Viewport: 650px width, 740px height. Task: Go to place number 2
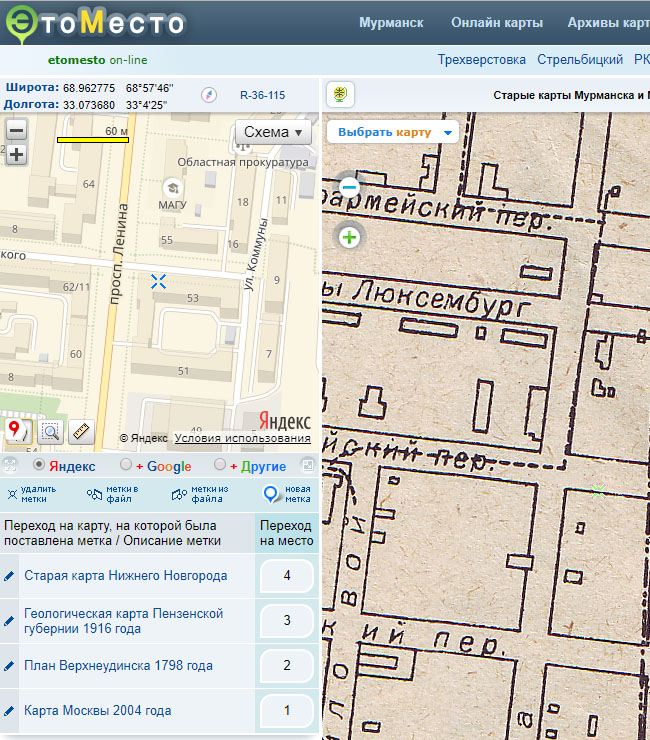pos(287,665)
